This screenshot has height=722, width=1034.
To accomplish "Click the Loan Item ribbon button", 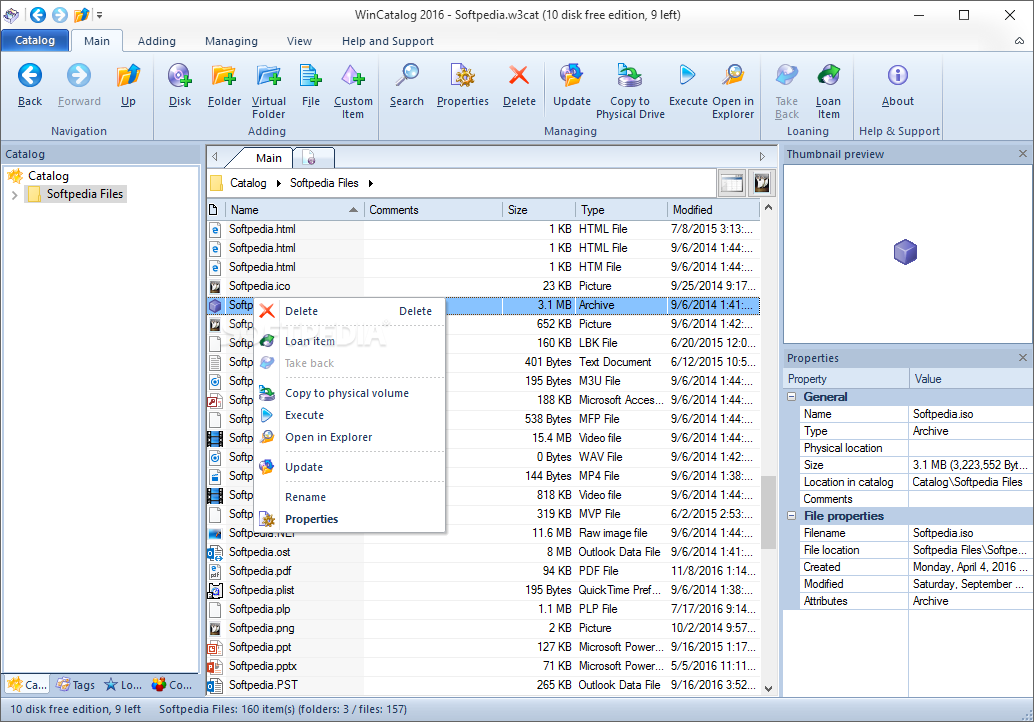I will pos(828,91).
